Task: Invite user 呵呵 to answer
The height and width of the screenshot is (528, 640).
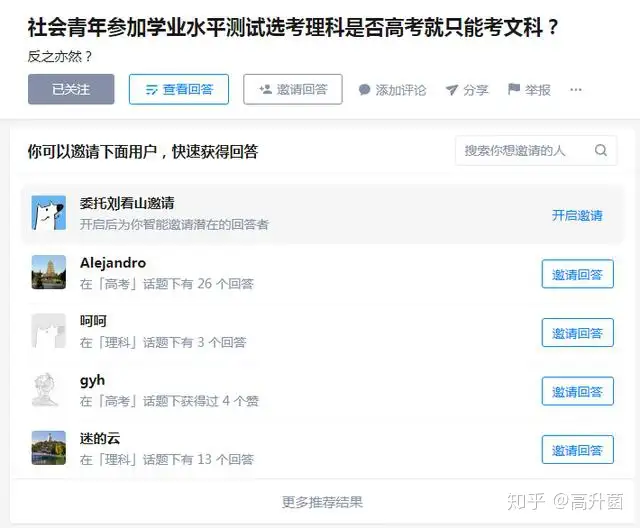Action: [x=578, y=333]
